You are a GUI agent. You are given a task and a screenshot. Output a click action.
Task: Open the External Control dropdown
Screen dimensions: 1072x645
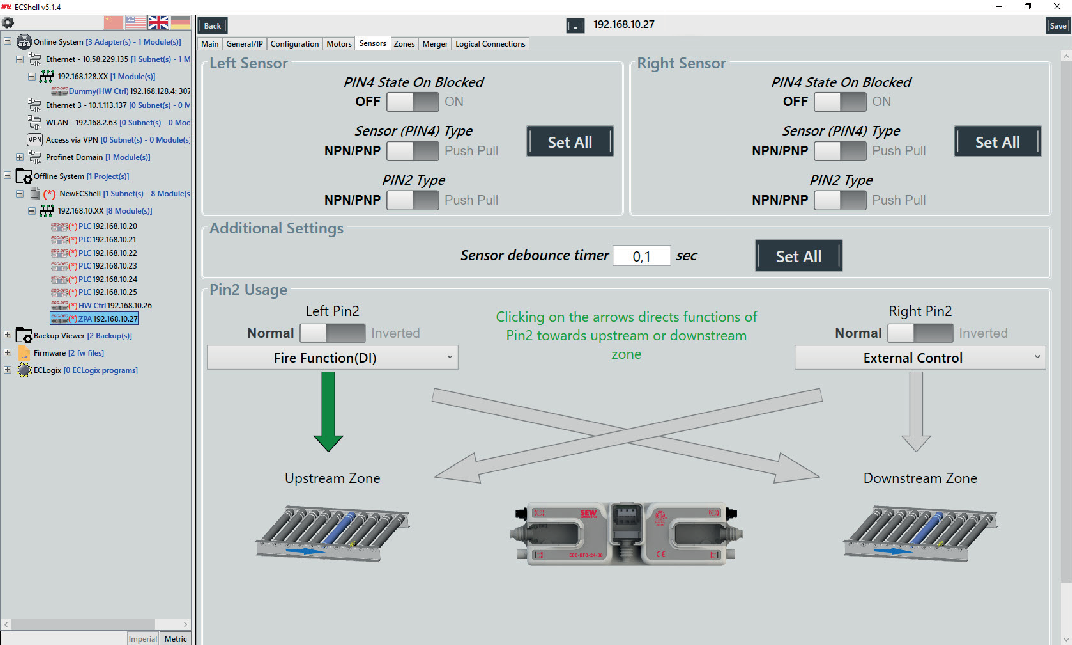coord(919,358)
